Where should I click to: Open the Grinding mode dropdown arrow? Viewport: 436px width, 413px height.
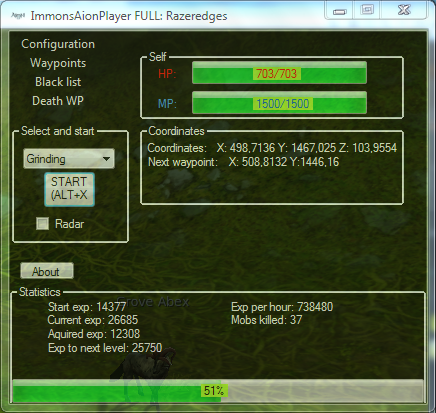coord(106,159)
